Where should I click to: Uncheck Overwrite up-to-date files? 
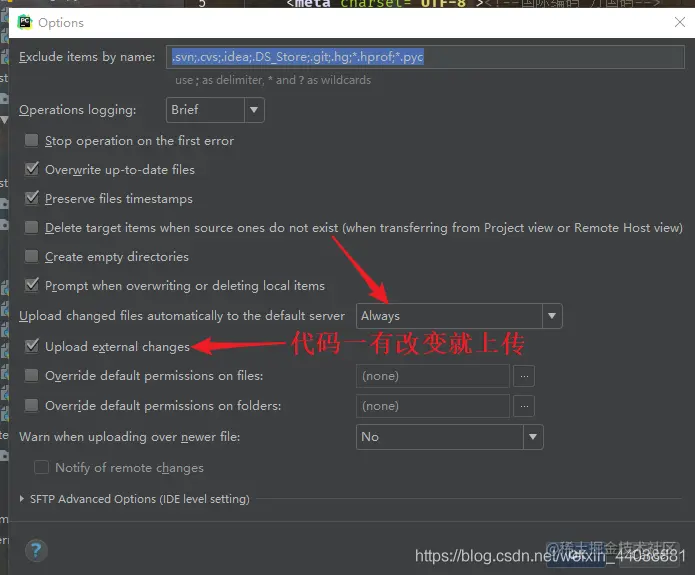[31, 169]
